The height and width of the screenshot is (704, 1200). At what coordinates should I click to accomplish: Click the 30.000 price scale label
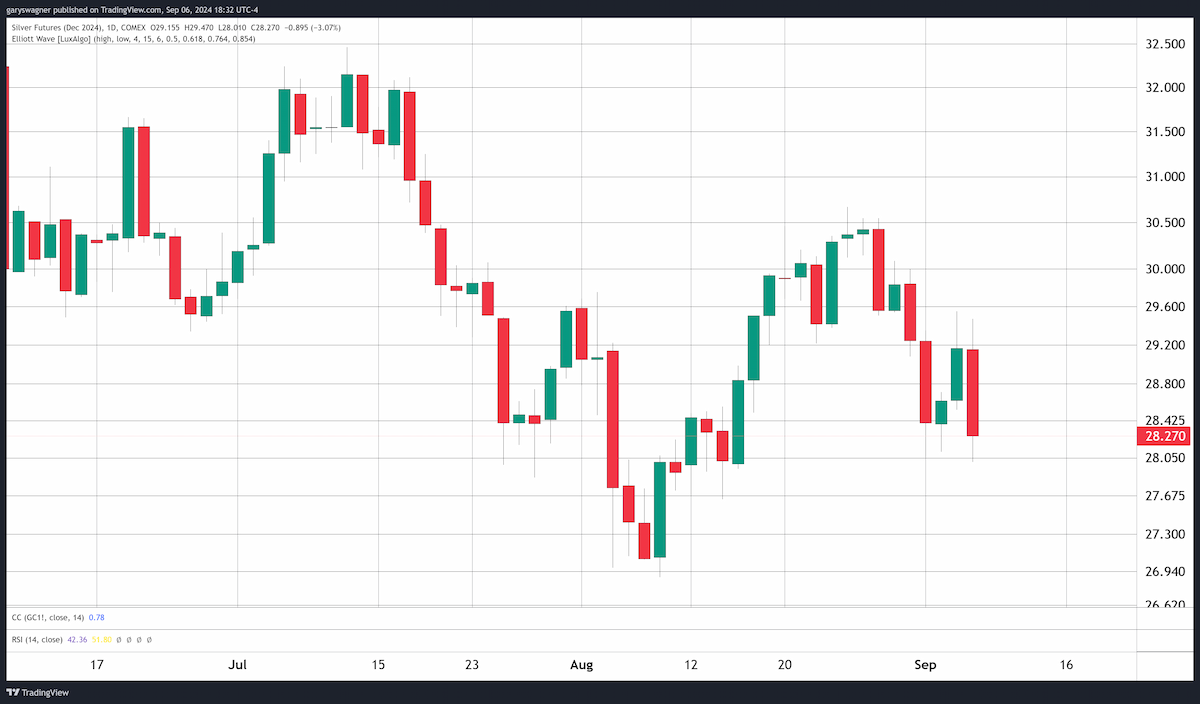click(1165, 269)
